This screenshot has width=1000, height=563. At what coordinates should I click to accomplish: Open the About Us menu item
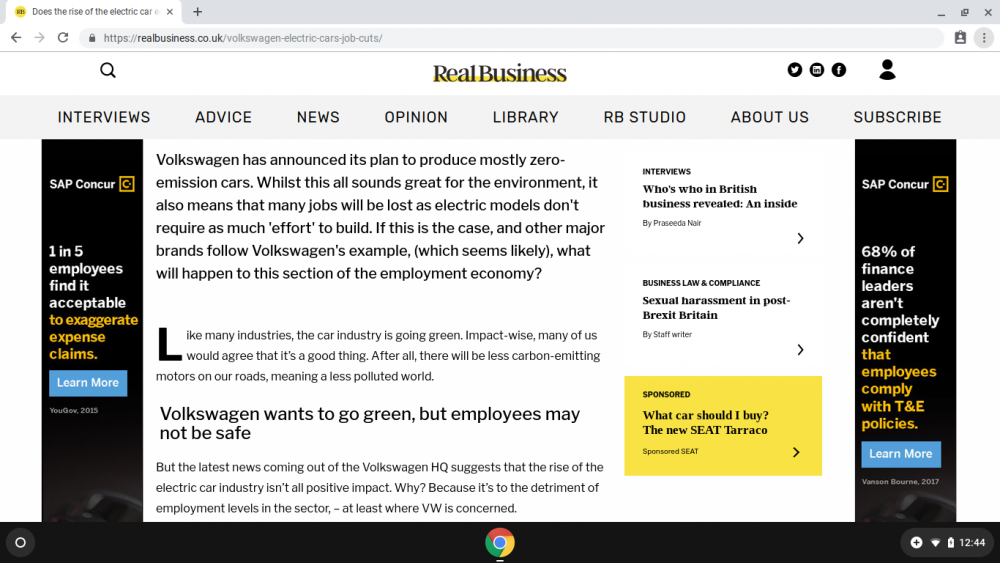(770, 117)
